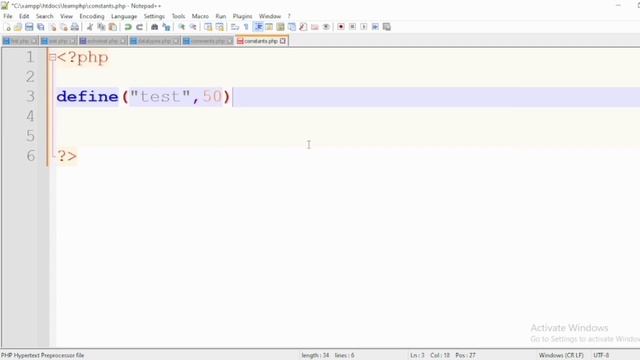Screen dimensions: 640x360
Task: Stop macro recording icon
Action: [352, 27]
